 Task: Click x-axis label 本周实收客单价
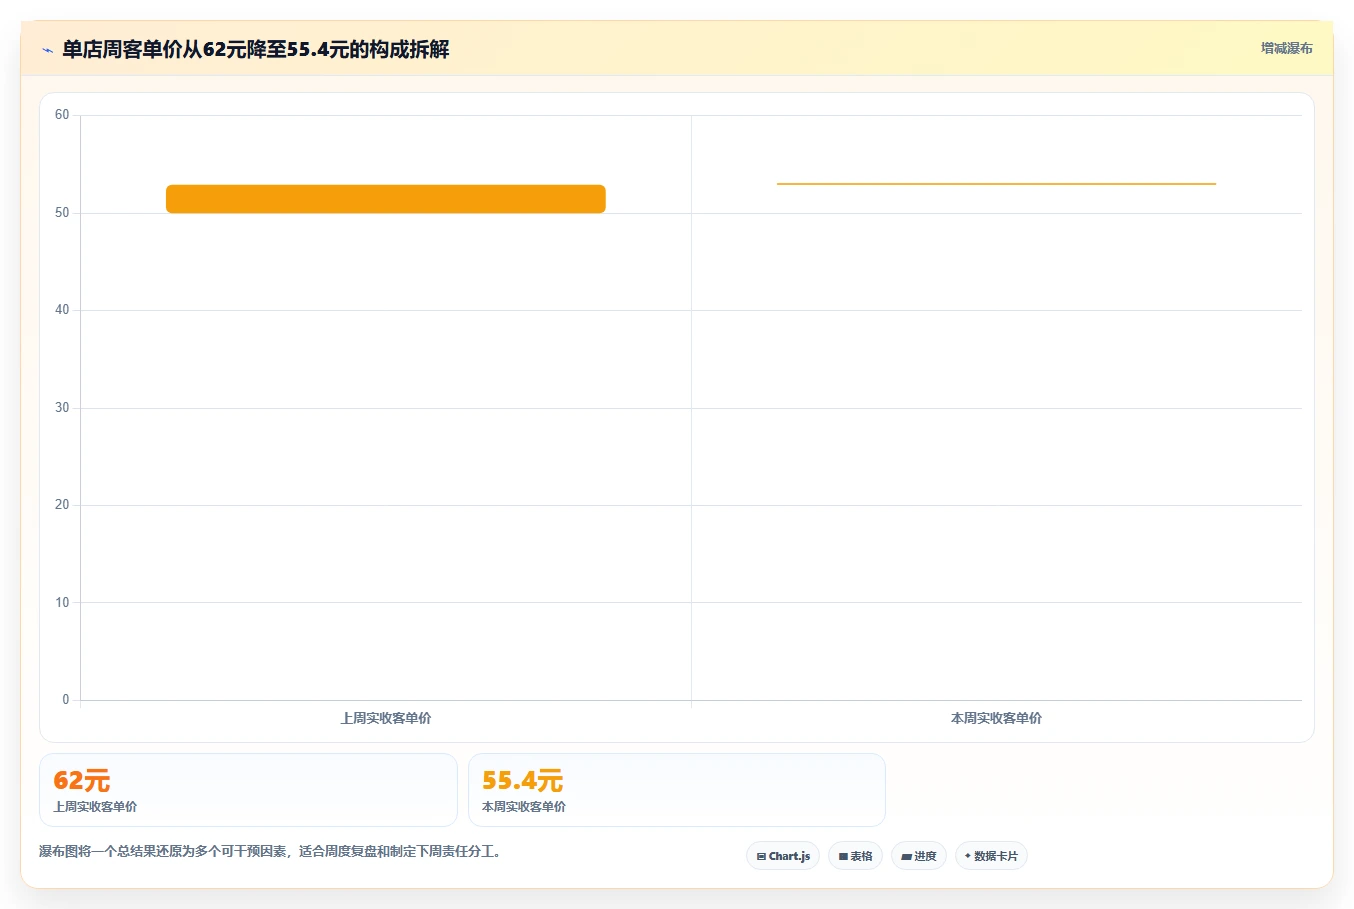pos(996,718)
